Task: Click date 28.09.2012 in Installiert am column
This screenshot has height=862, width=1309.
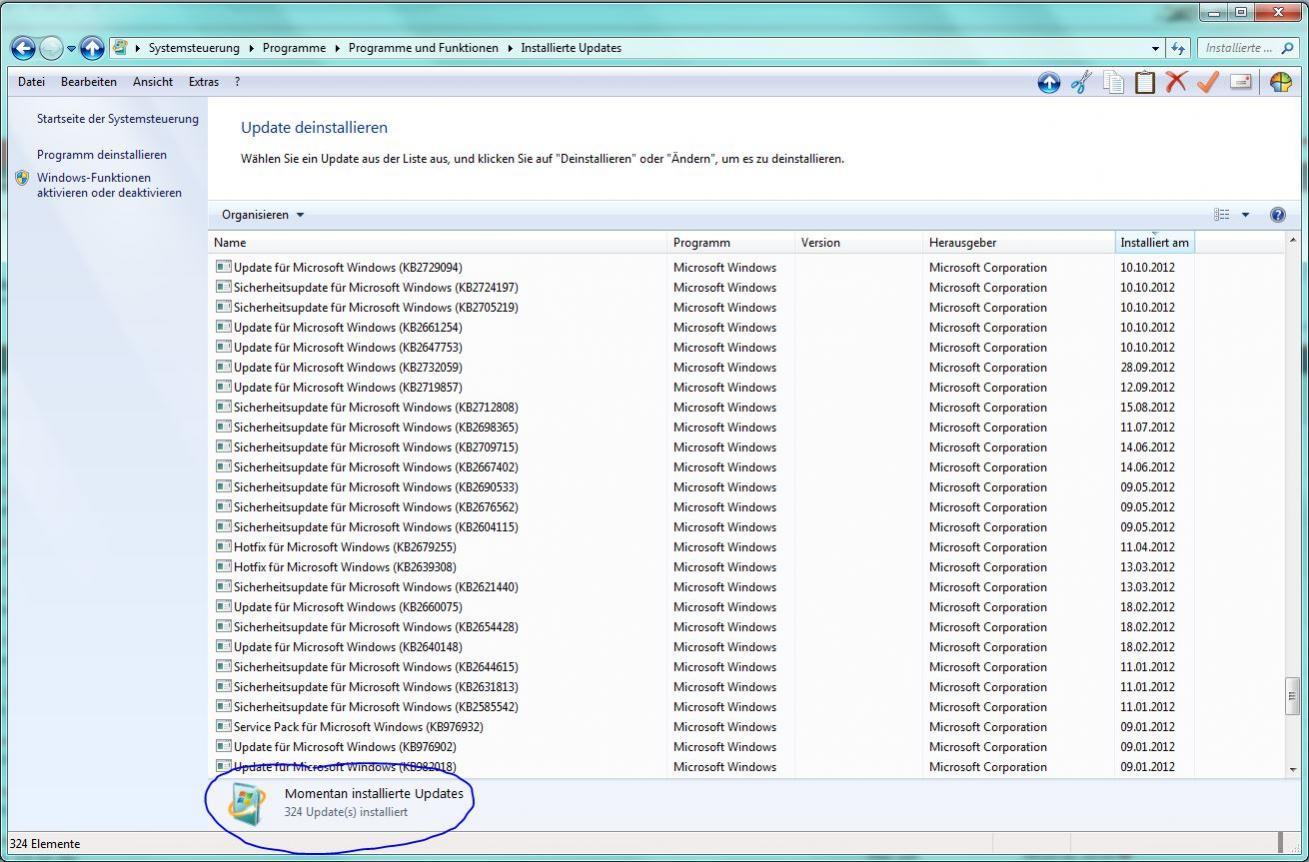Action: click(x=1147, y=367)
